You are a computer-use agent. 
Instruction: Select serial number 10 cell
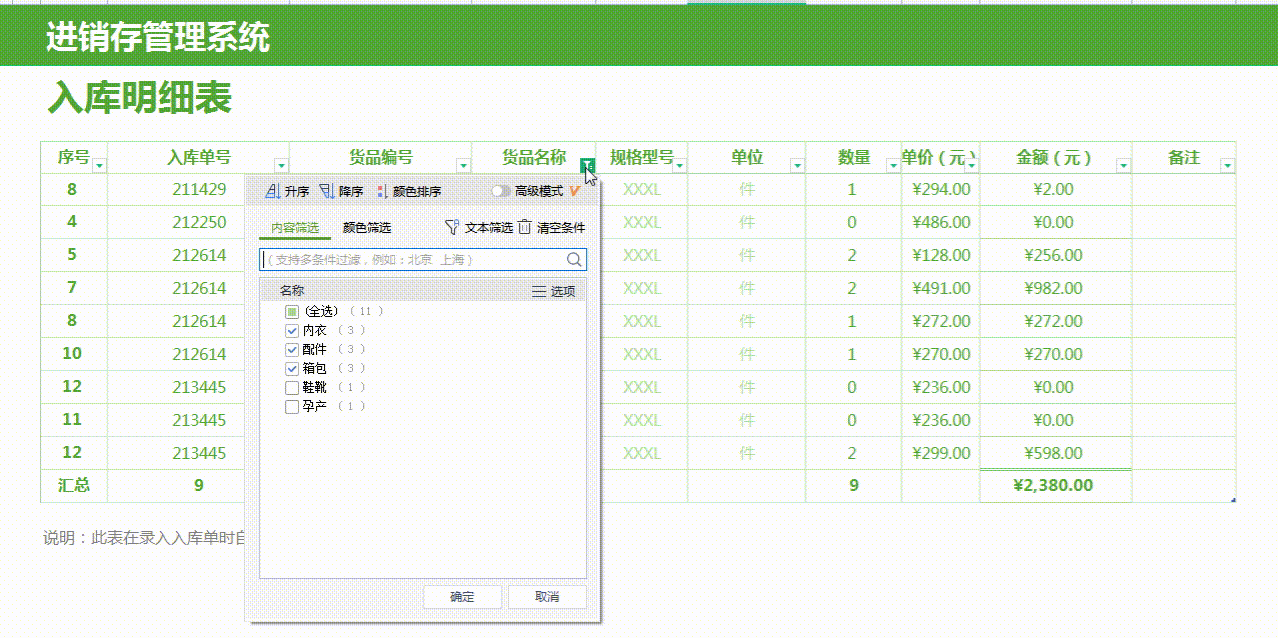[72, 354]
